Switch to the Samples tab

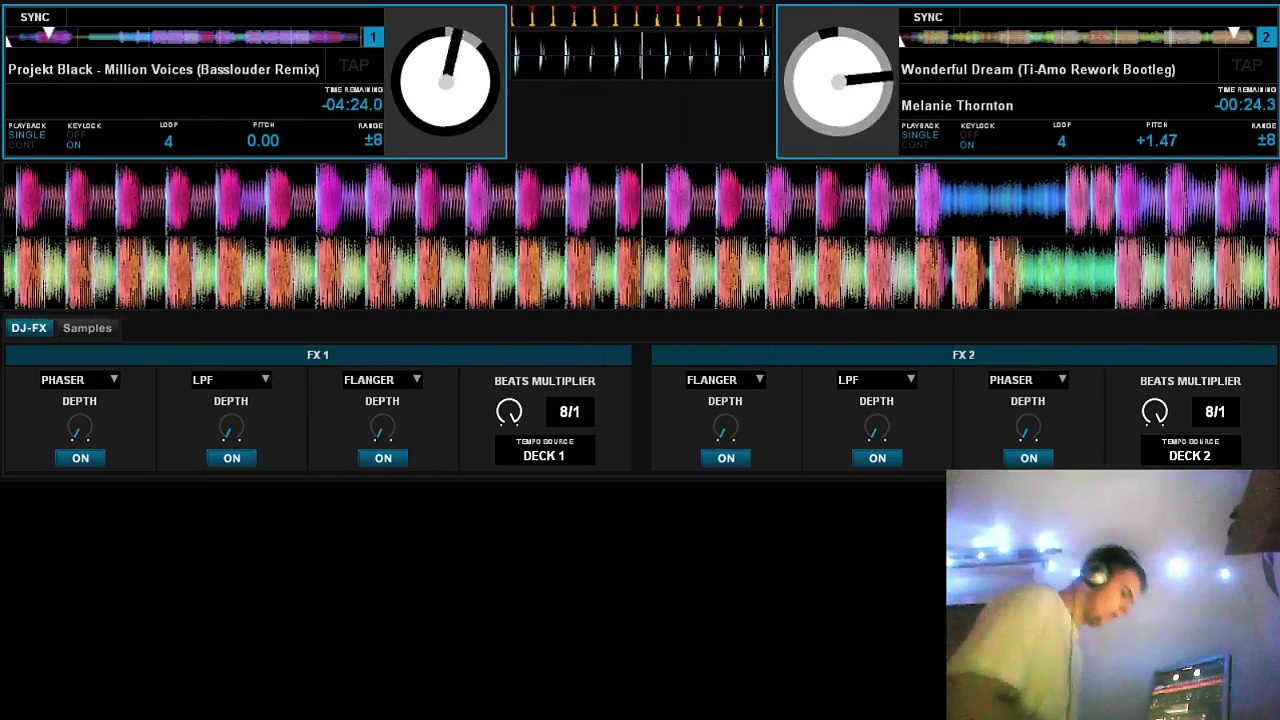pyautogui.click(x=87, y=328)
